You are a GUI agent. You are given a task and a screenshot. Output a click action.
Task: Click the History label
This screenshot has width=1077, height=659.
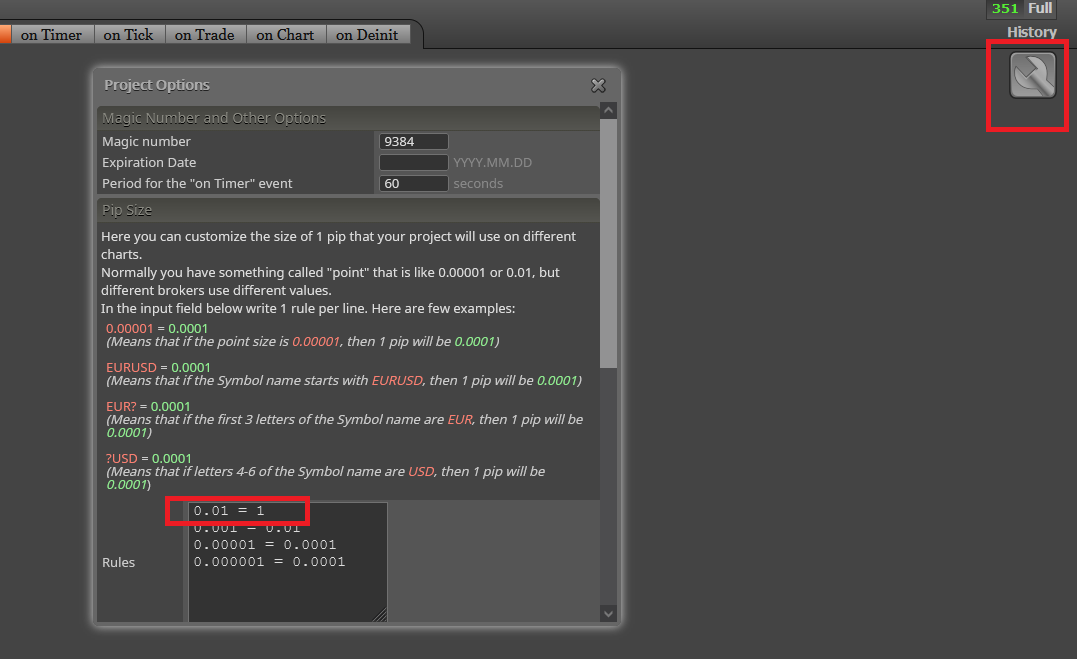coord(1032,32)
